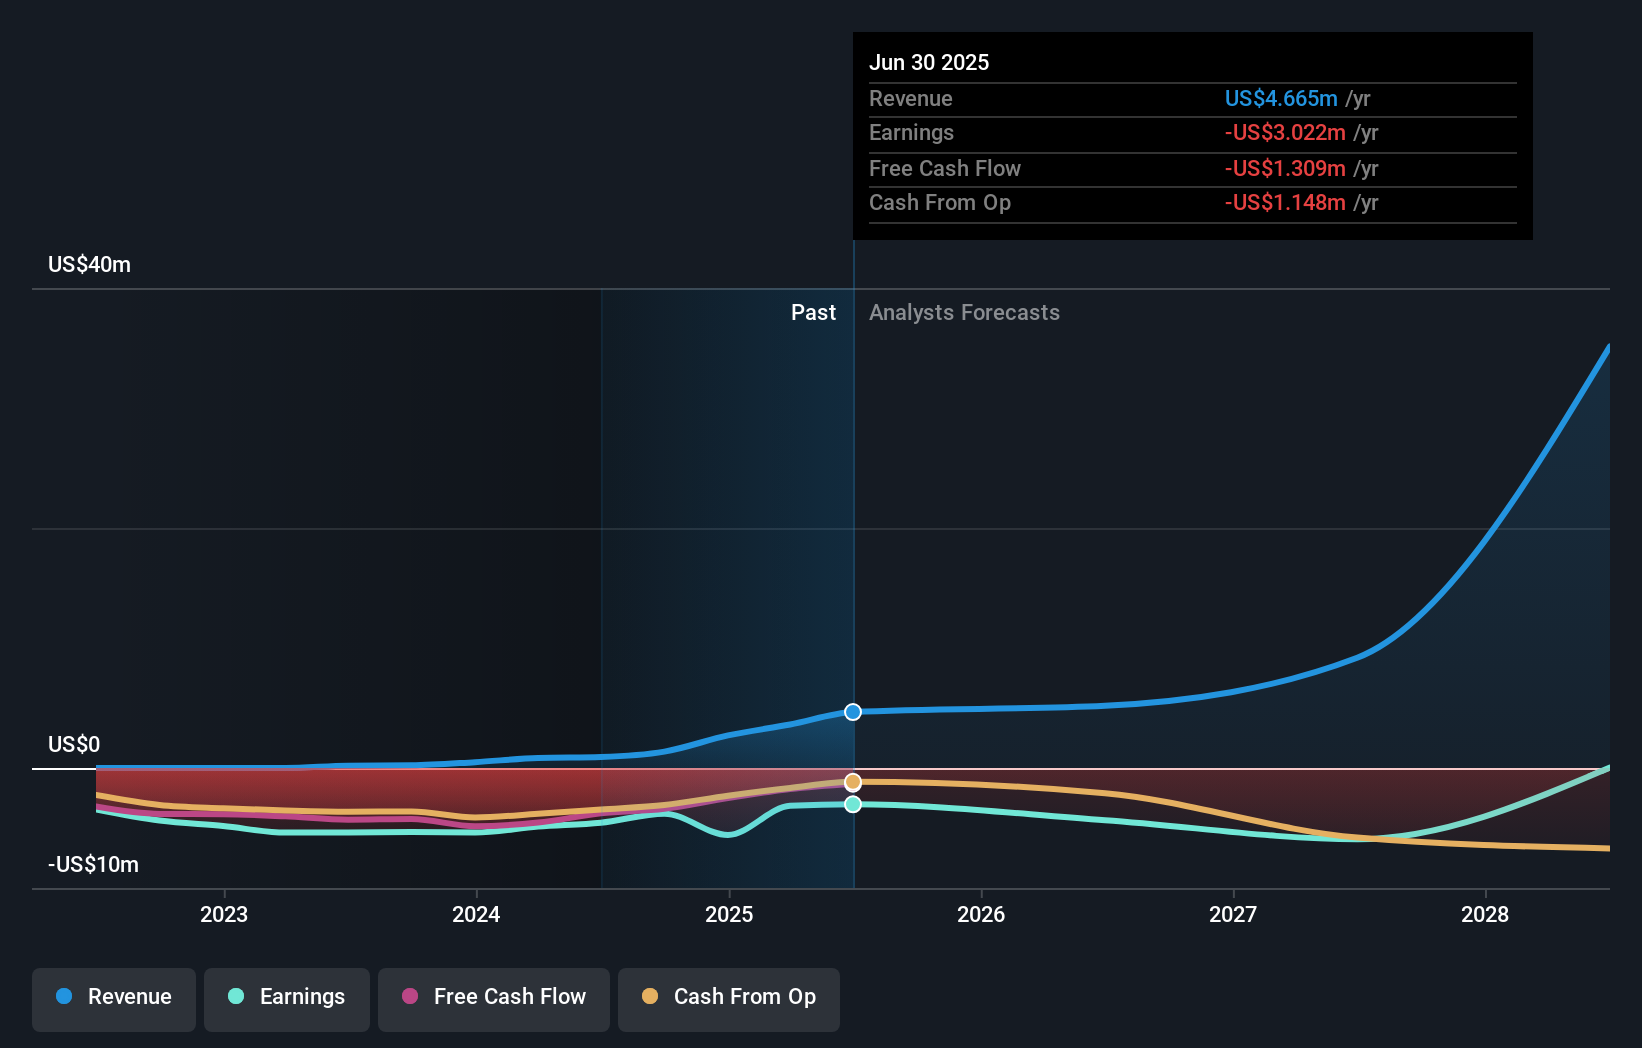
Task: Click the Analysts Forecasts label
Action: (x=964, y=312)
